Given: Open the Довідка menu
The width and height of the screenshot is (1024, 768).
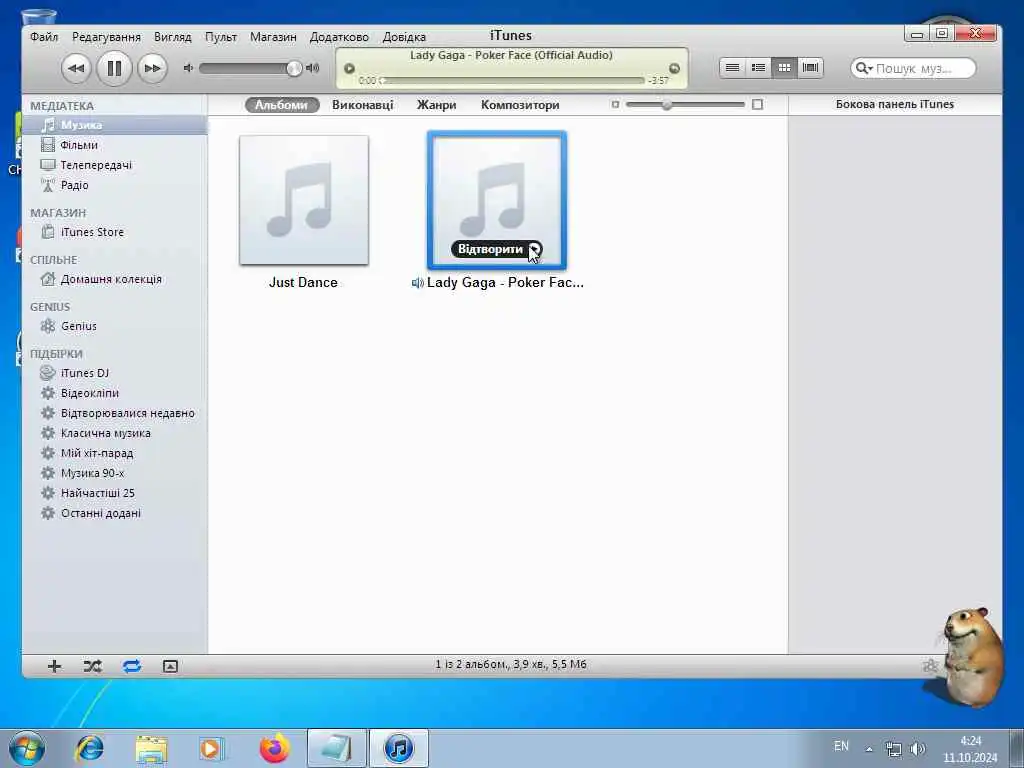Looking at the screenshot, I should tap(404, 37).
